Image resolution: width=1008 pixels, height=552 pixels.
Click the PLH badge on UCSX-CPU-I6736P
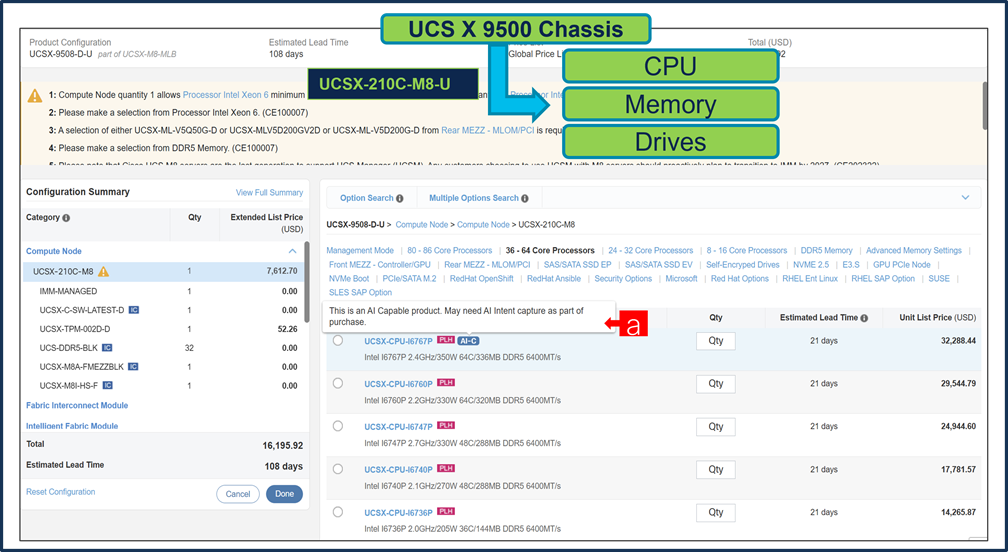[x=446, y=512]
